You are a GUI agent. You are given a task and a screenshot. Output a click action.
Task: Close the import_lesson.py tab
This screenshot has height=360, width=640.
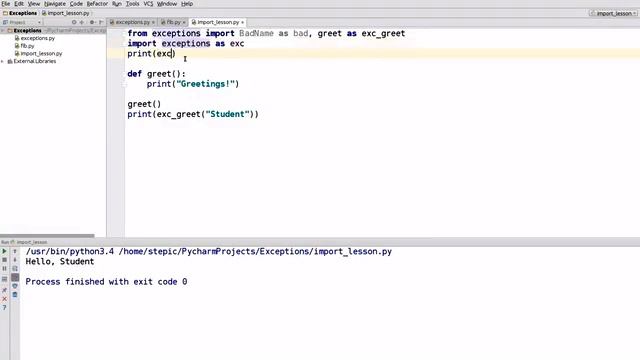click(x=242, y=22)
